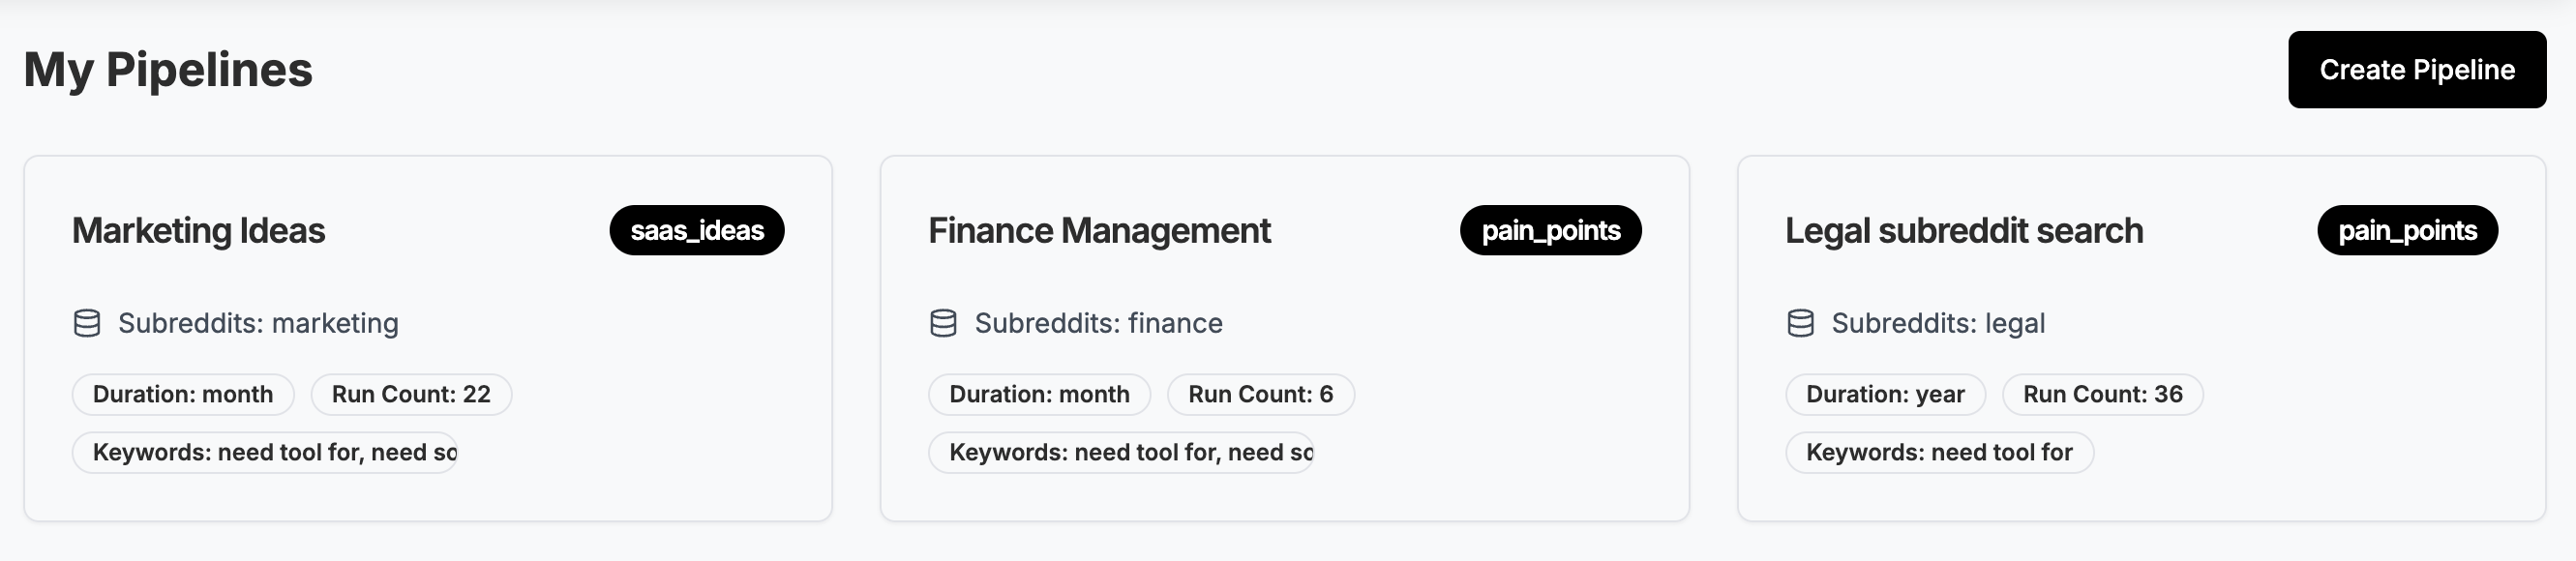The image size is (2576, 561).
Task: Click the Keywords chip on Marketing Ideas card
Action: (265, 452)
